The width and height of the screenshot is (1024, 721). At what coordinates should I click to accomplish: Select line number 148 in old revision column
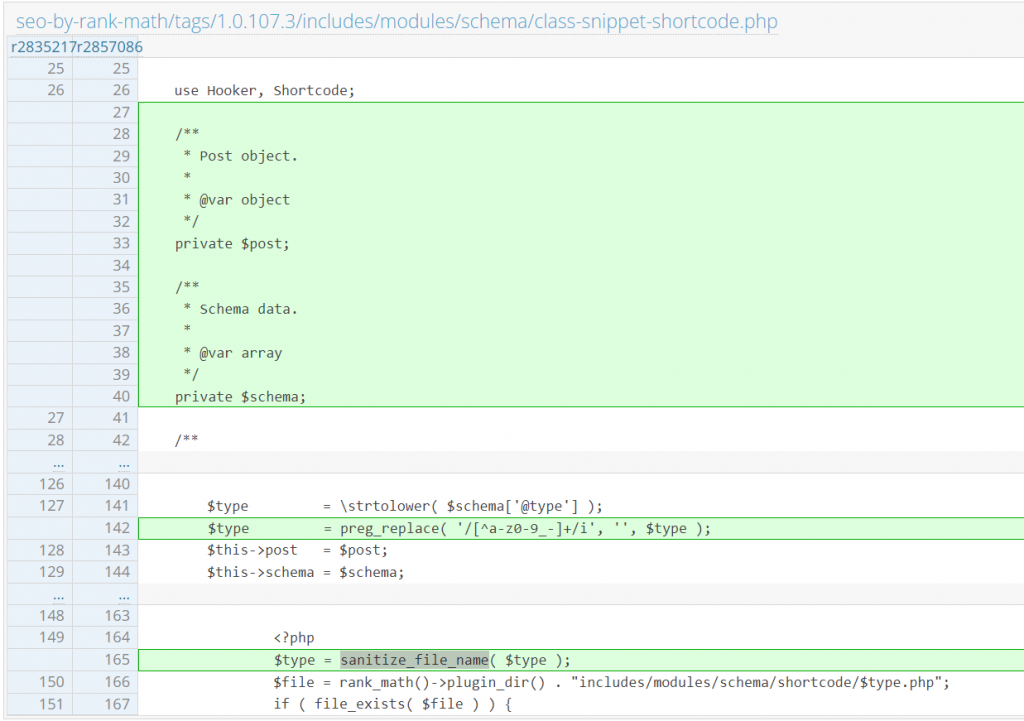pos(53,615)
